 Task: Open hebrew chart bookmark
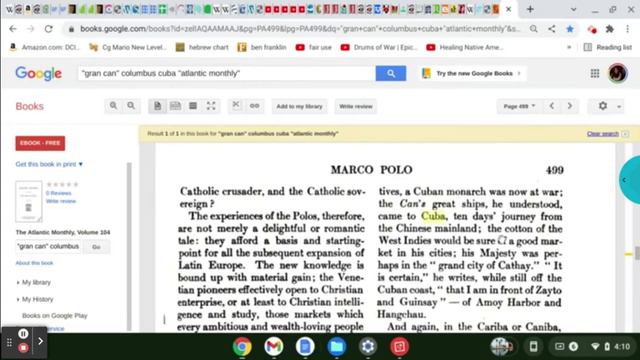point(202,47)
